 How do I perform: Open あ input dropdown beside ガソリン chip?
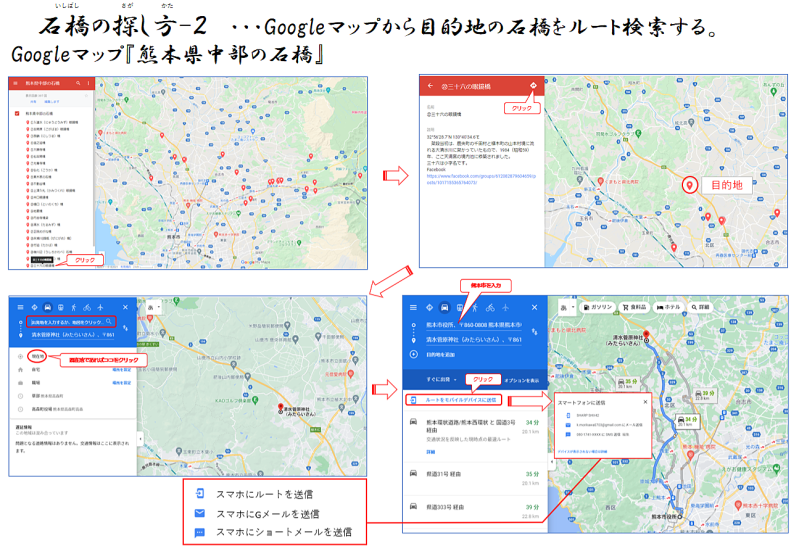click(567, 307)
